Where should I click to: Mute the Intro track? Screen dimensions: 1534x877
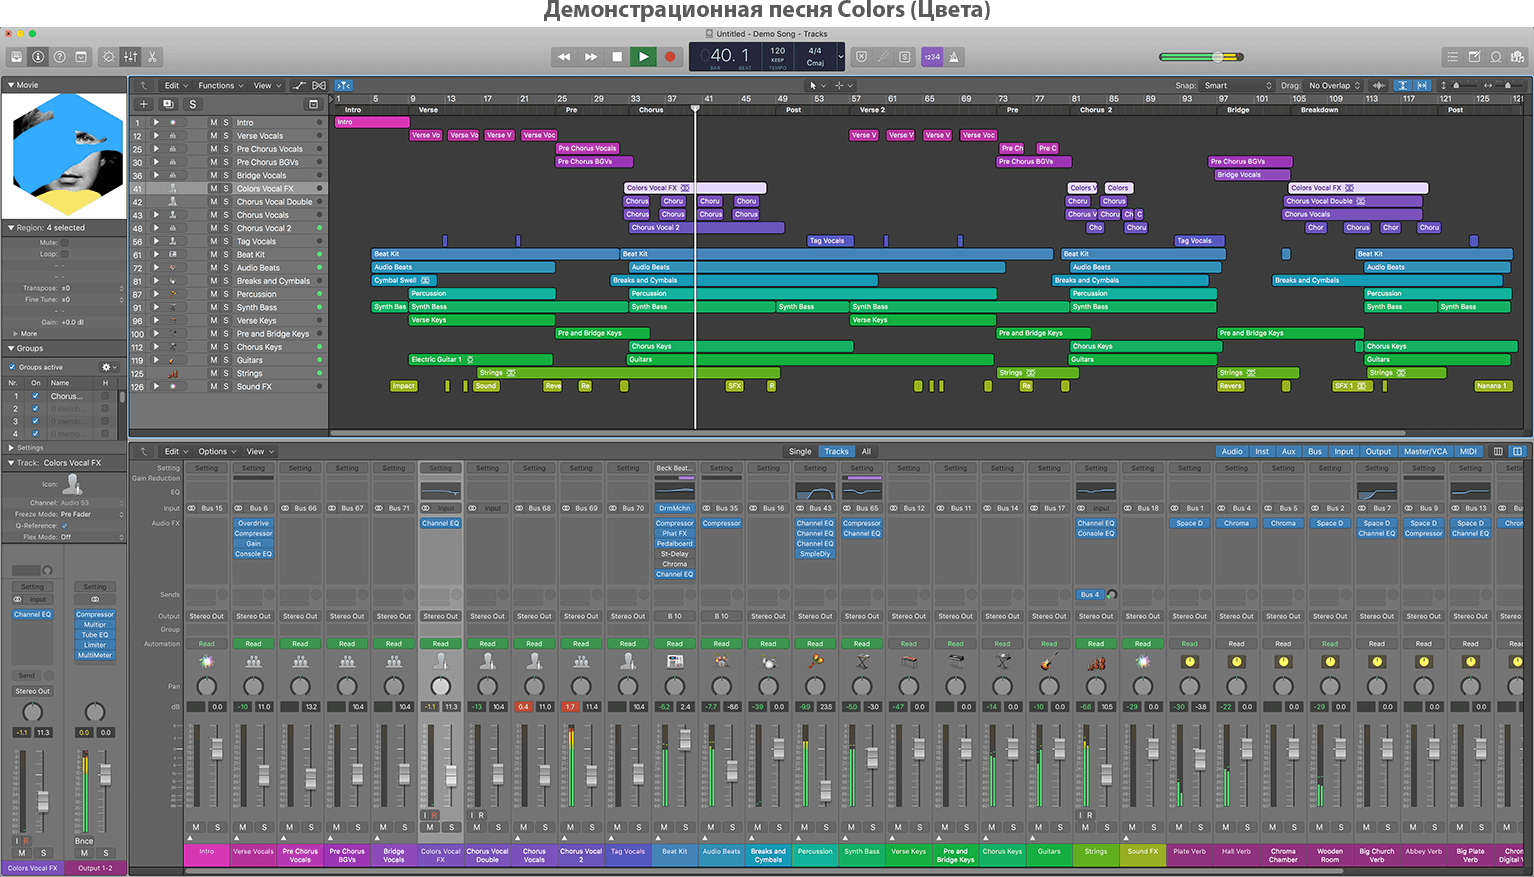[x=214, y=122]
